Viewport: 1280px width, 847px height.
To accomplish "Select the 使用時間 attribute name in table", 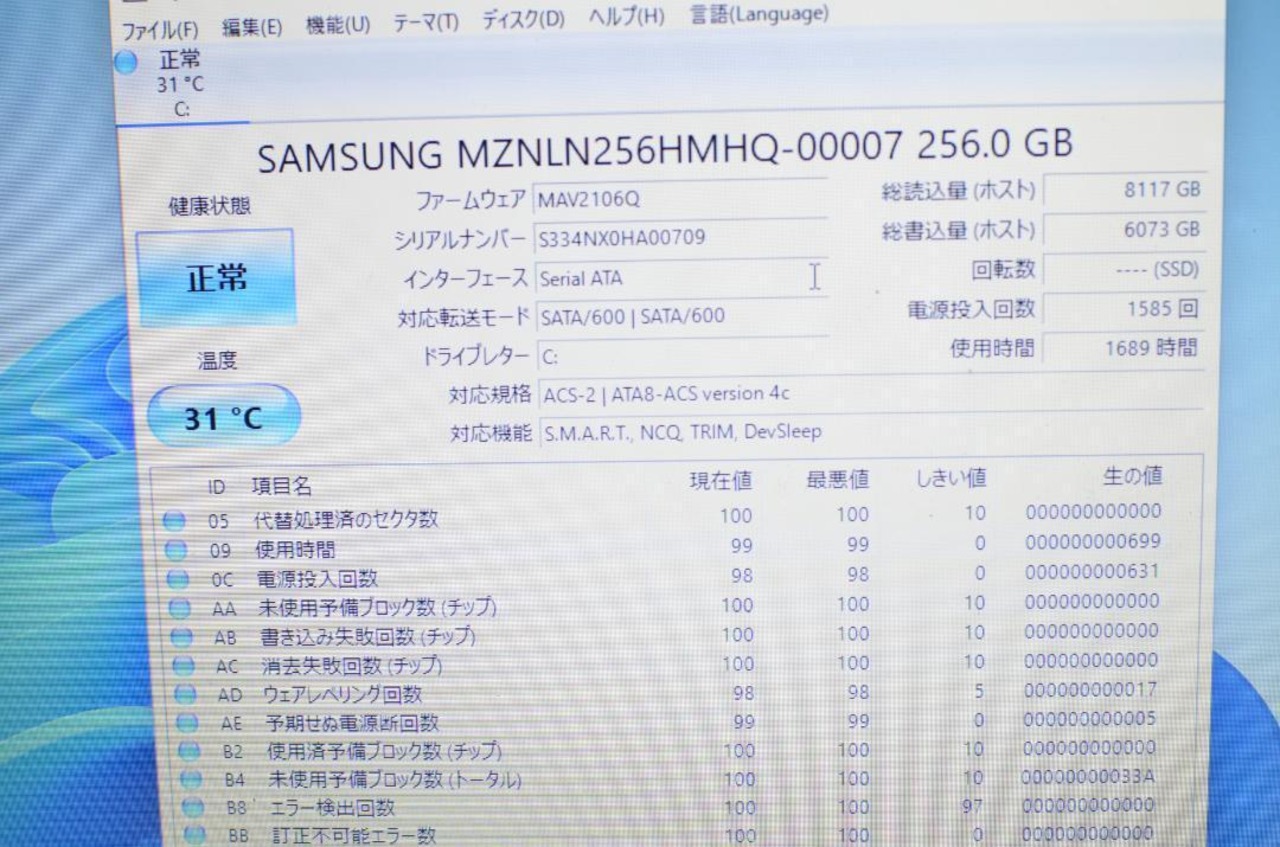I will coord(295,549).
